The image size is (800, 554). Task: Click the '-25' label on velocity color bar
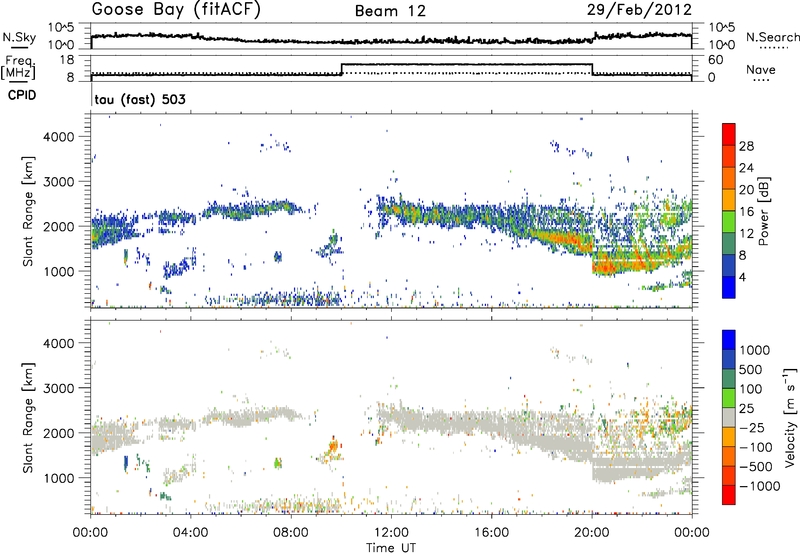(752, 427)
